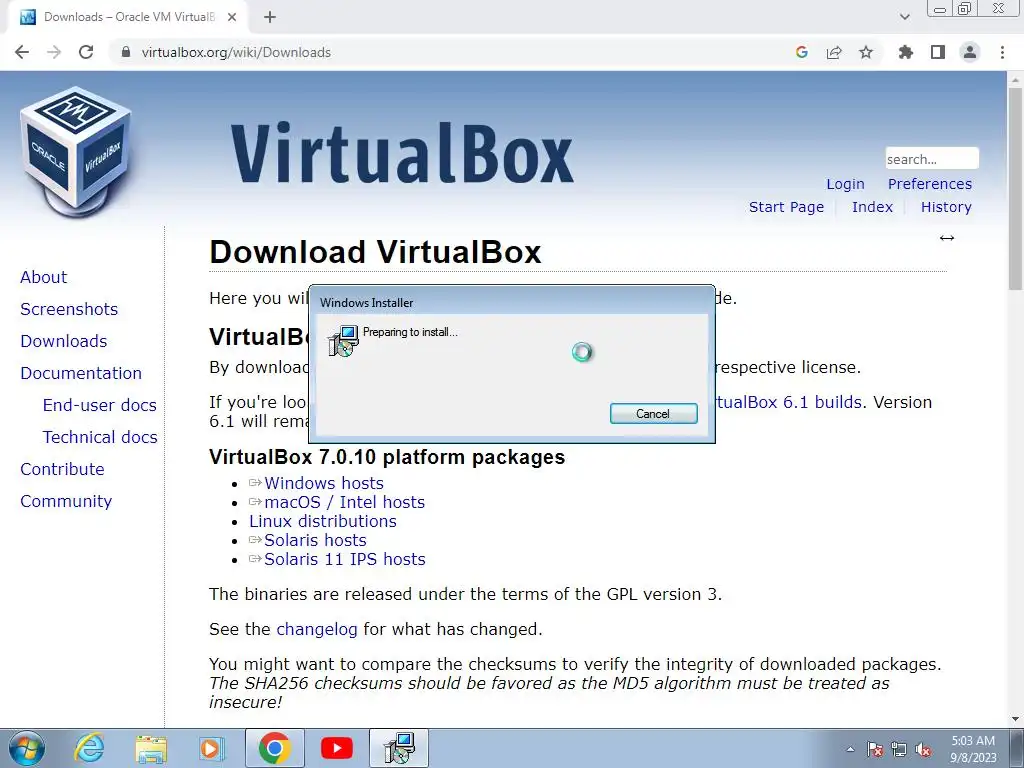Switch to Chrome in the taskbar

pos(274,748)
